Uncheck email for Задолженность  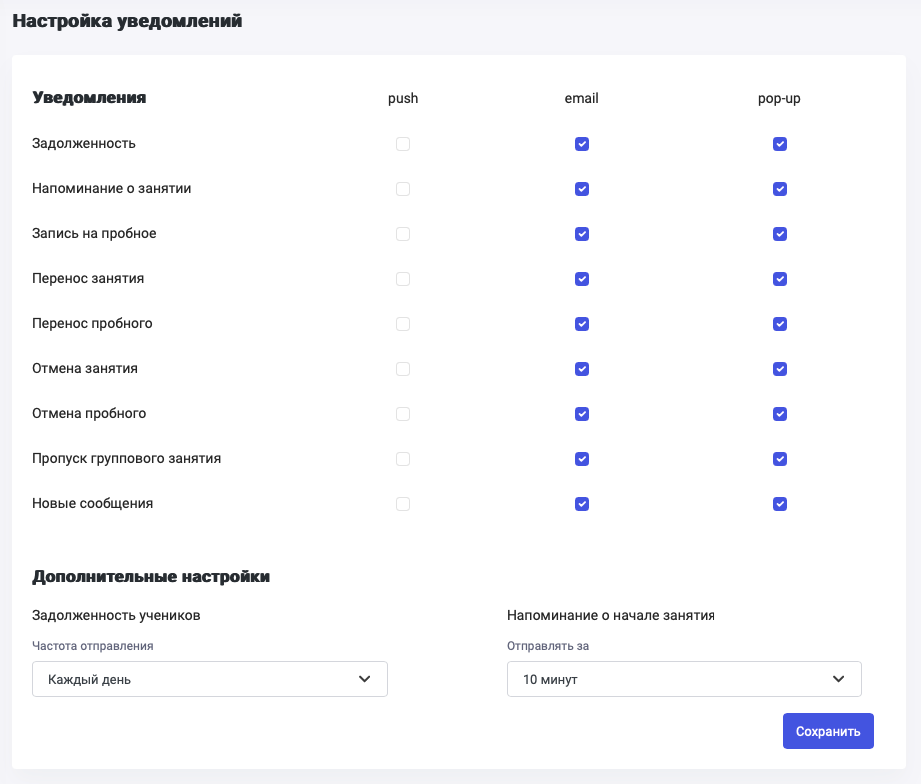click(582, 144)
